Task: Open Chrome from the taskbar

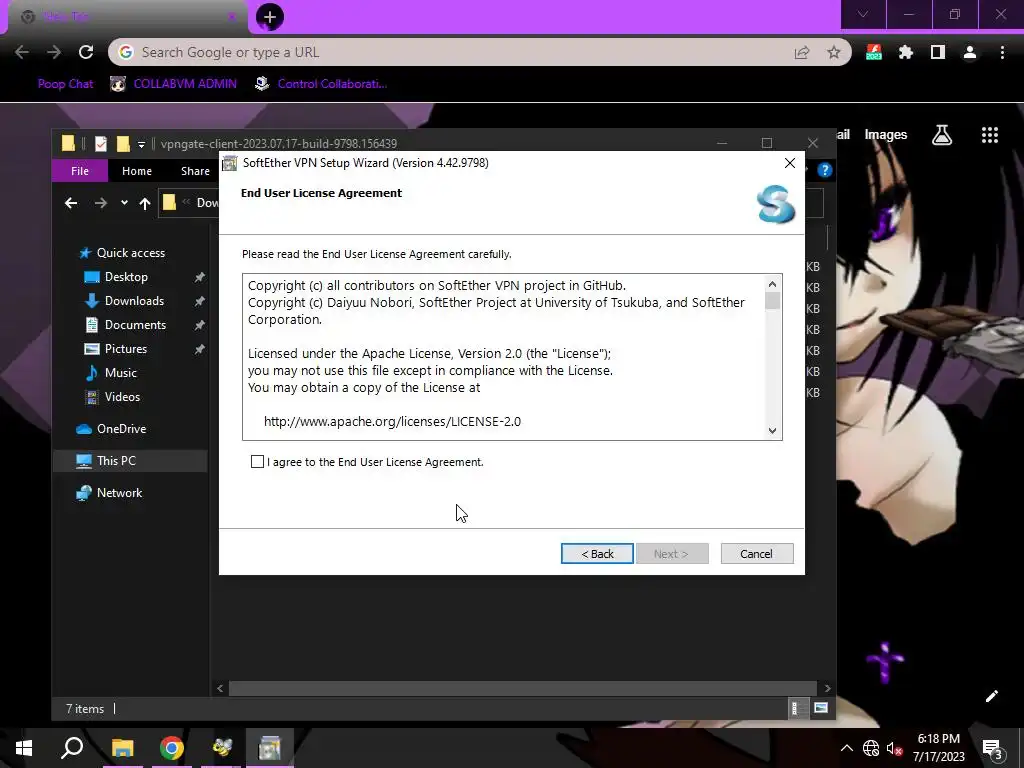Action: click(172, 748)
